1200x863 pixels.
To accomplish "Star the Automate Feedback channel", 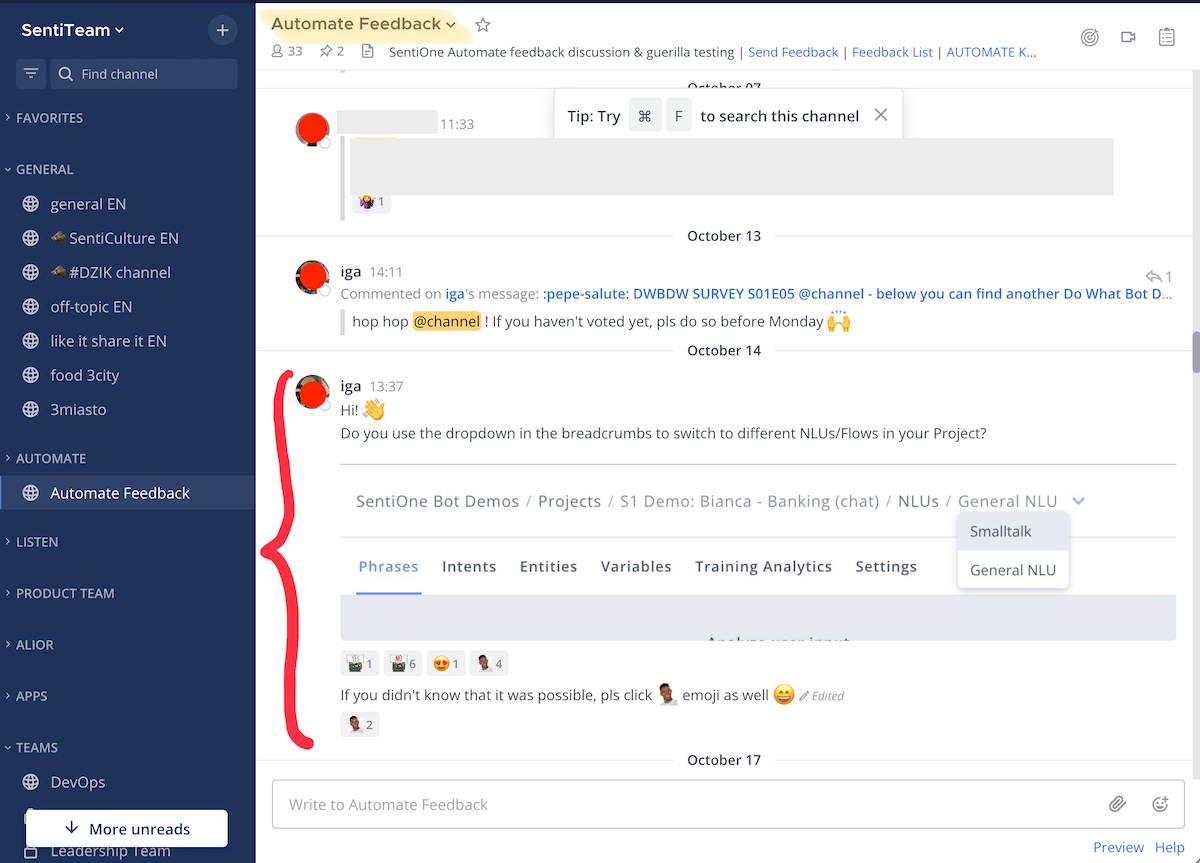I will pyautogui.click(x=483, y=24).
